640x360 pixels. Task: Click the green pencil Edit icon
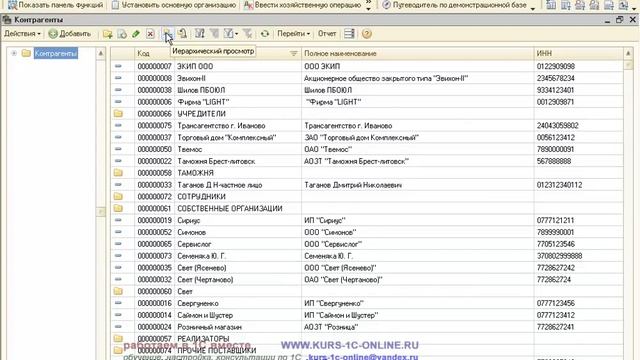136,34
